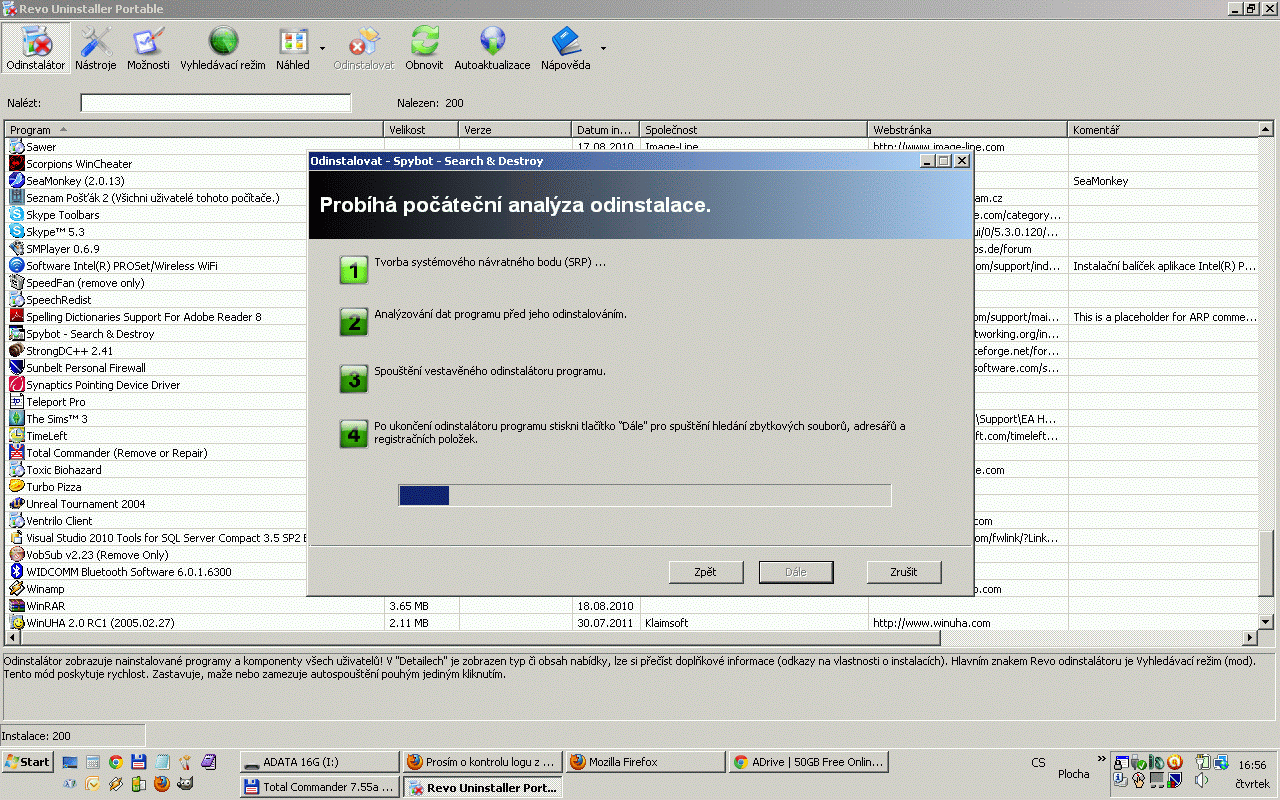Sort by the Webstránka column header
Image resolution: width=1280 pixels, height=800 pixels.
tap(968, 130)
